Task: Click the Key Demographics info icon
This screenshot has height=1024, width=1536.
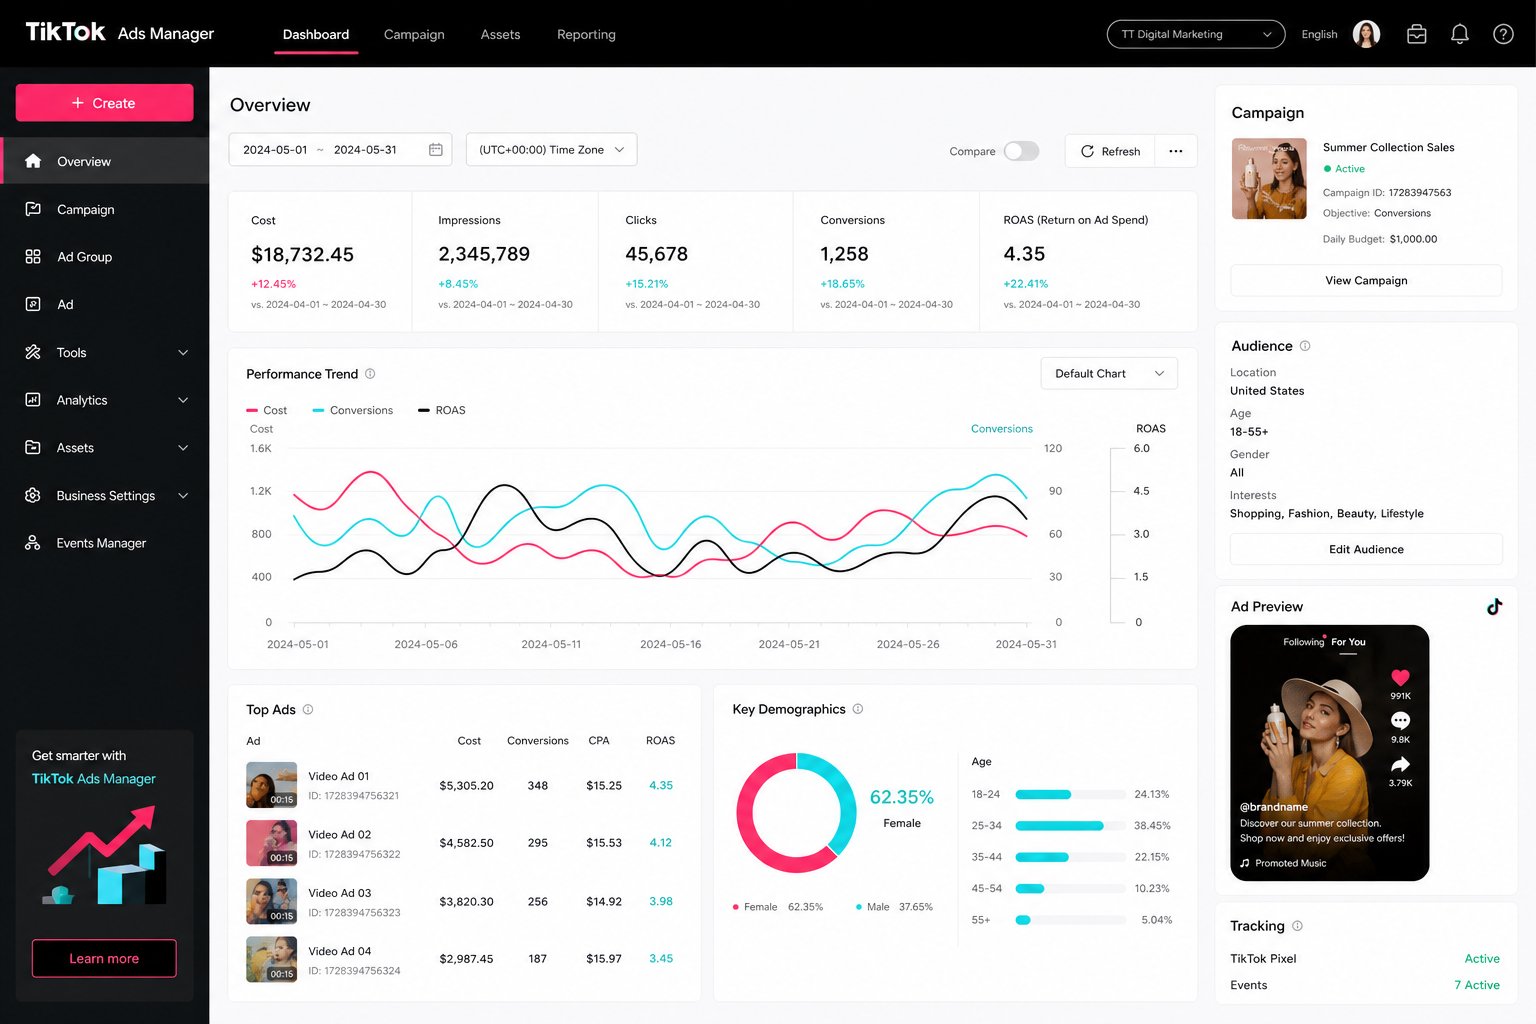Action: point(858,709)
